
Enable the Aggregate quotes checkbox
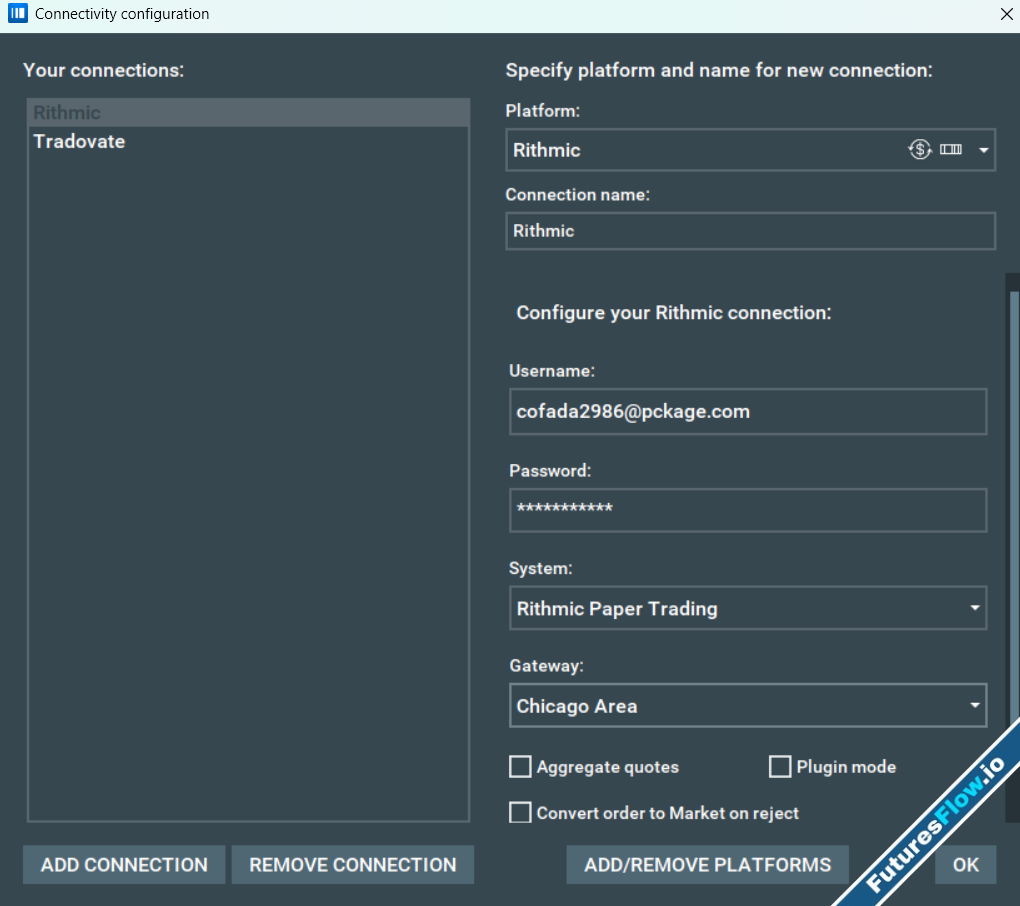click(520, 767)
